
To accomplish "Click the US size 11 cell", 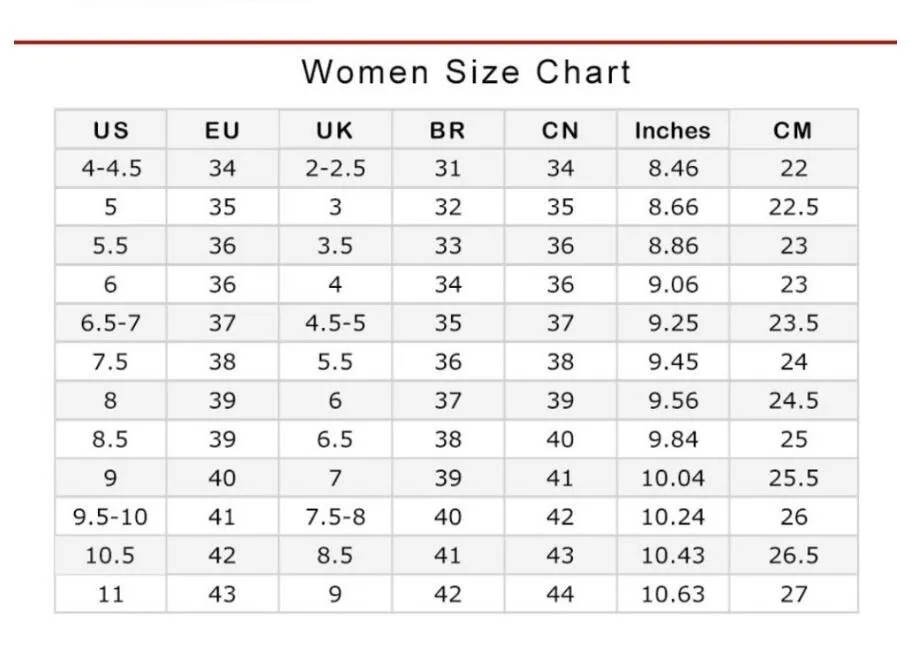I will 111,594.
